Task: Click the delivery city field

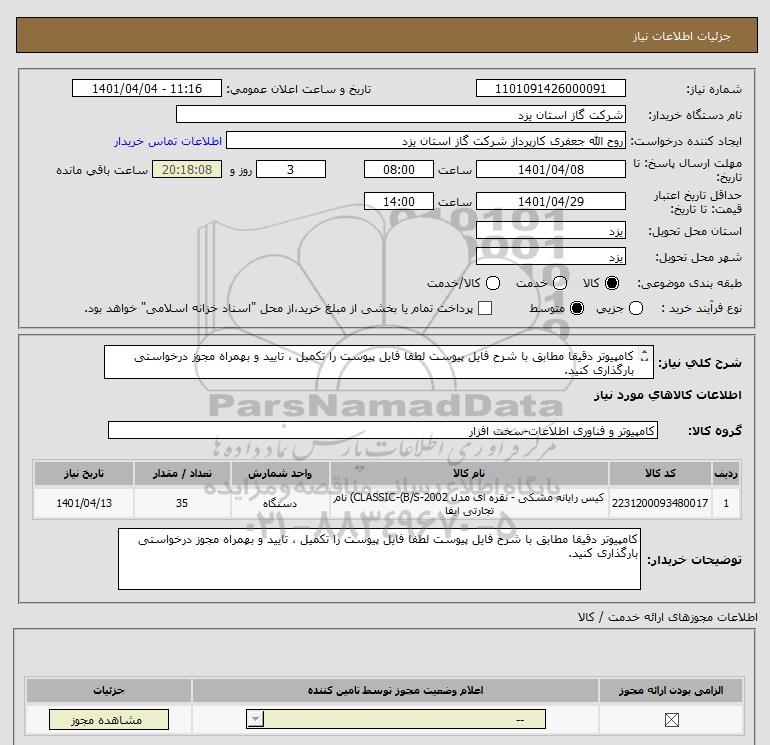Action: pyautogui.click(x=550, y=256)
